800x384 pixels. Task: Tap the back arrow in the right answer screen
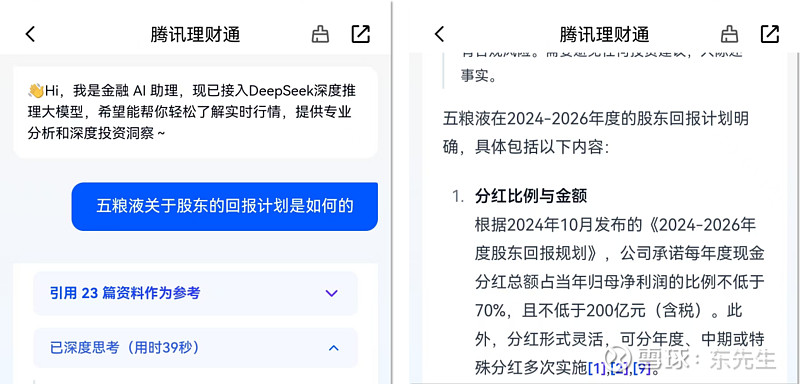(439, 34)
